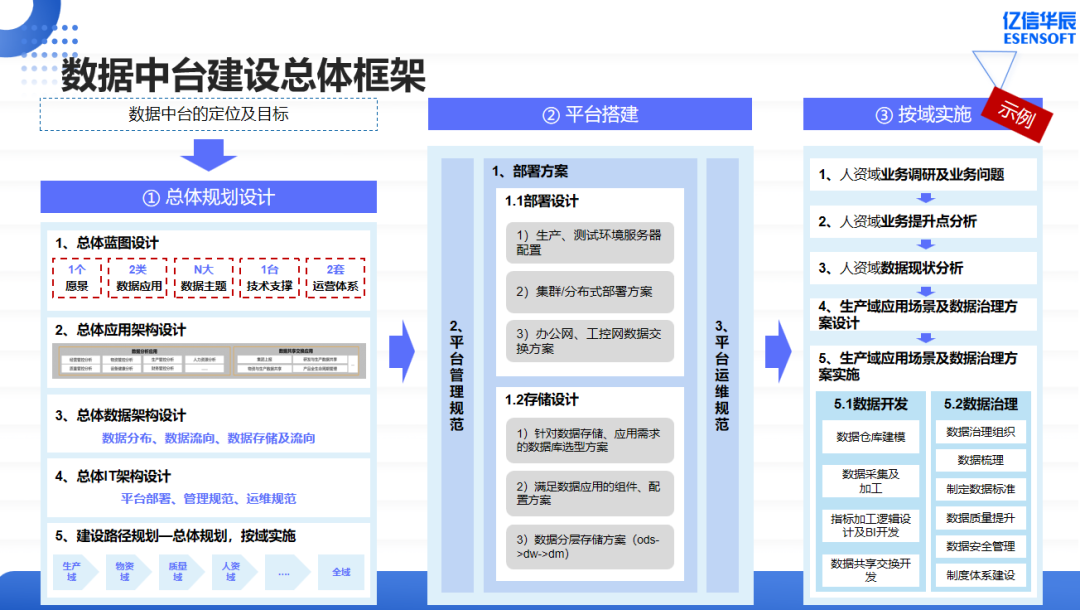Click the 全域 box

341,571
